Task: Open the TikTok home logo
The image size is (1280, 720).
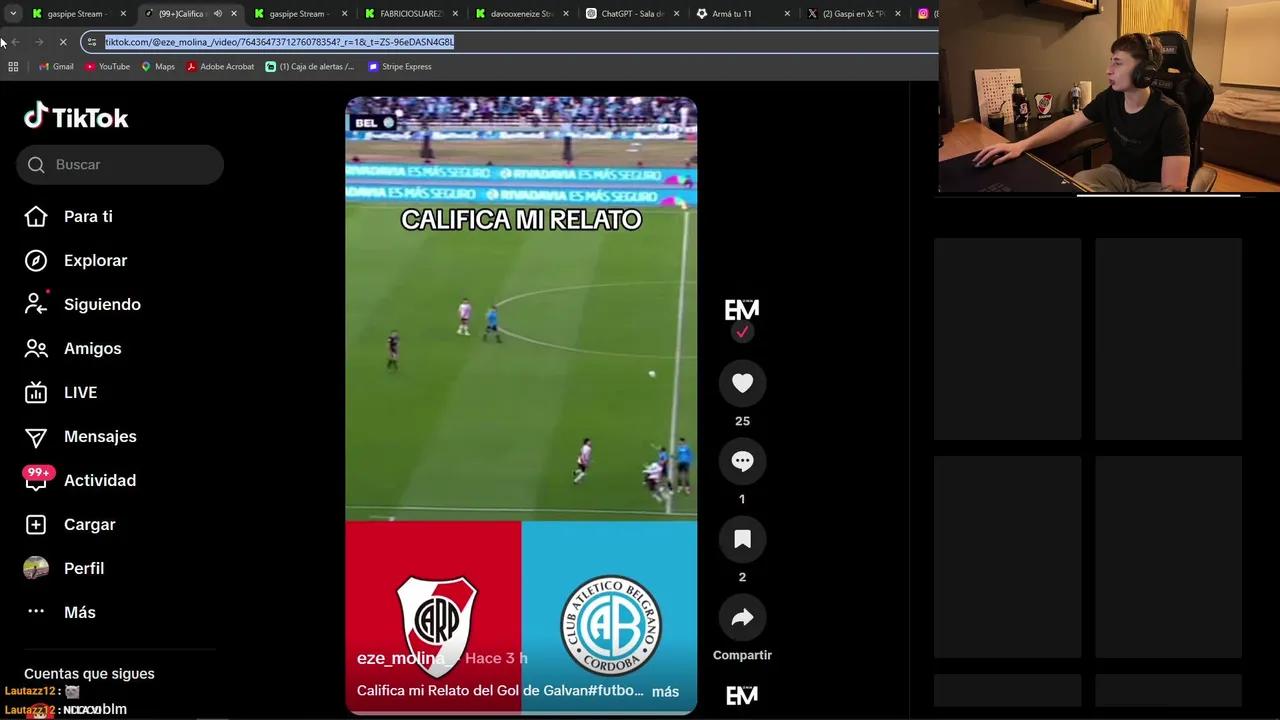Action: [76, 117]
